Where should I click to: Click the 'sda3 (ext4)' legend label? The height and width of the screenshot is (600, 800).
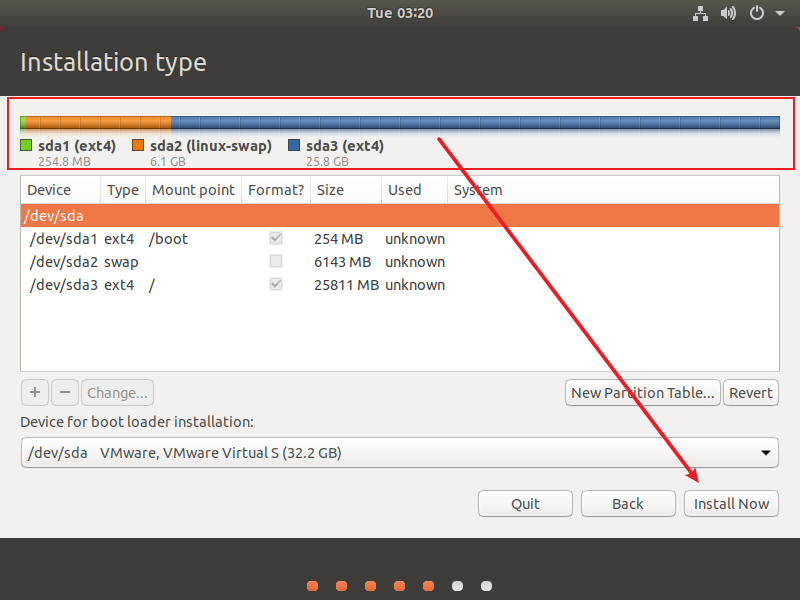coord(345,146)
